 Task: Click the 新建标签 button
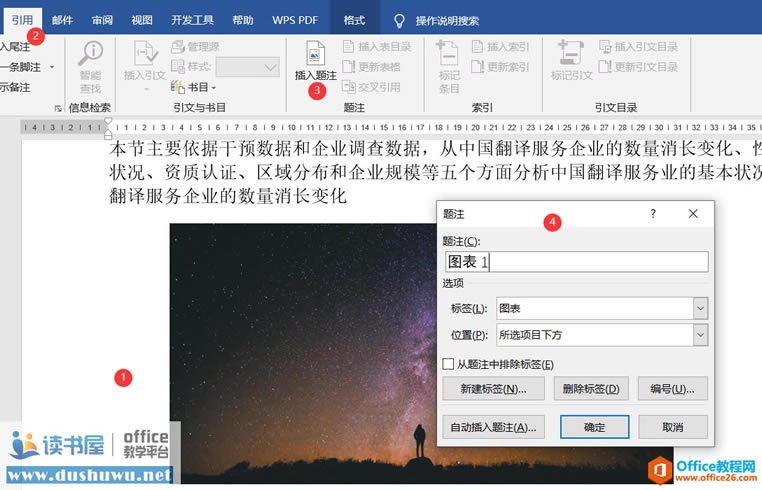(x=493, y=388)
